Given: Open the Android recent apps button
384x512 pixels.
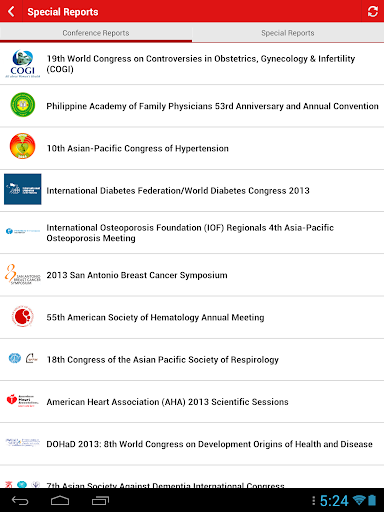Looking at the screenshot, I should [x=100, y=500].
